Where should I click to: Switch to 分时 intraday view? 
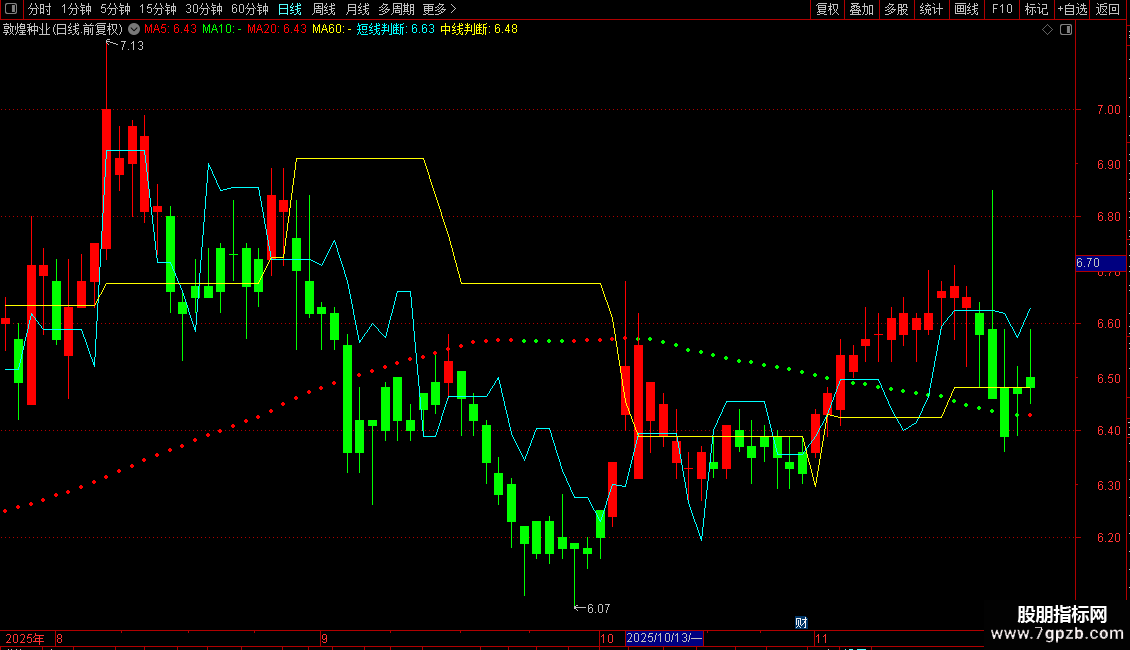pyautogui.click(x=40, y=9)
